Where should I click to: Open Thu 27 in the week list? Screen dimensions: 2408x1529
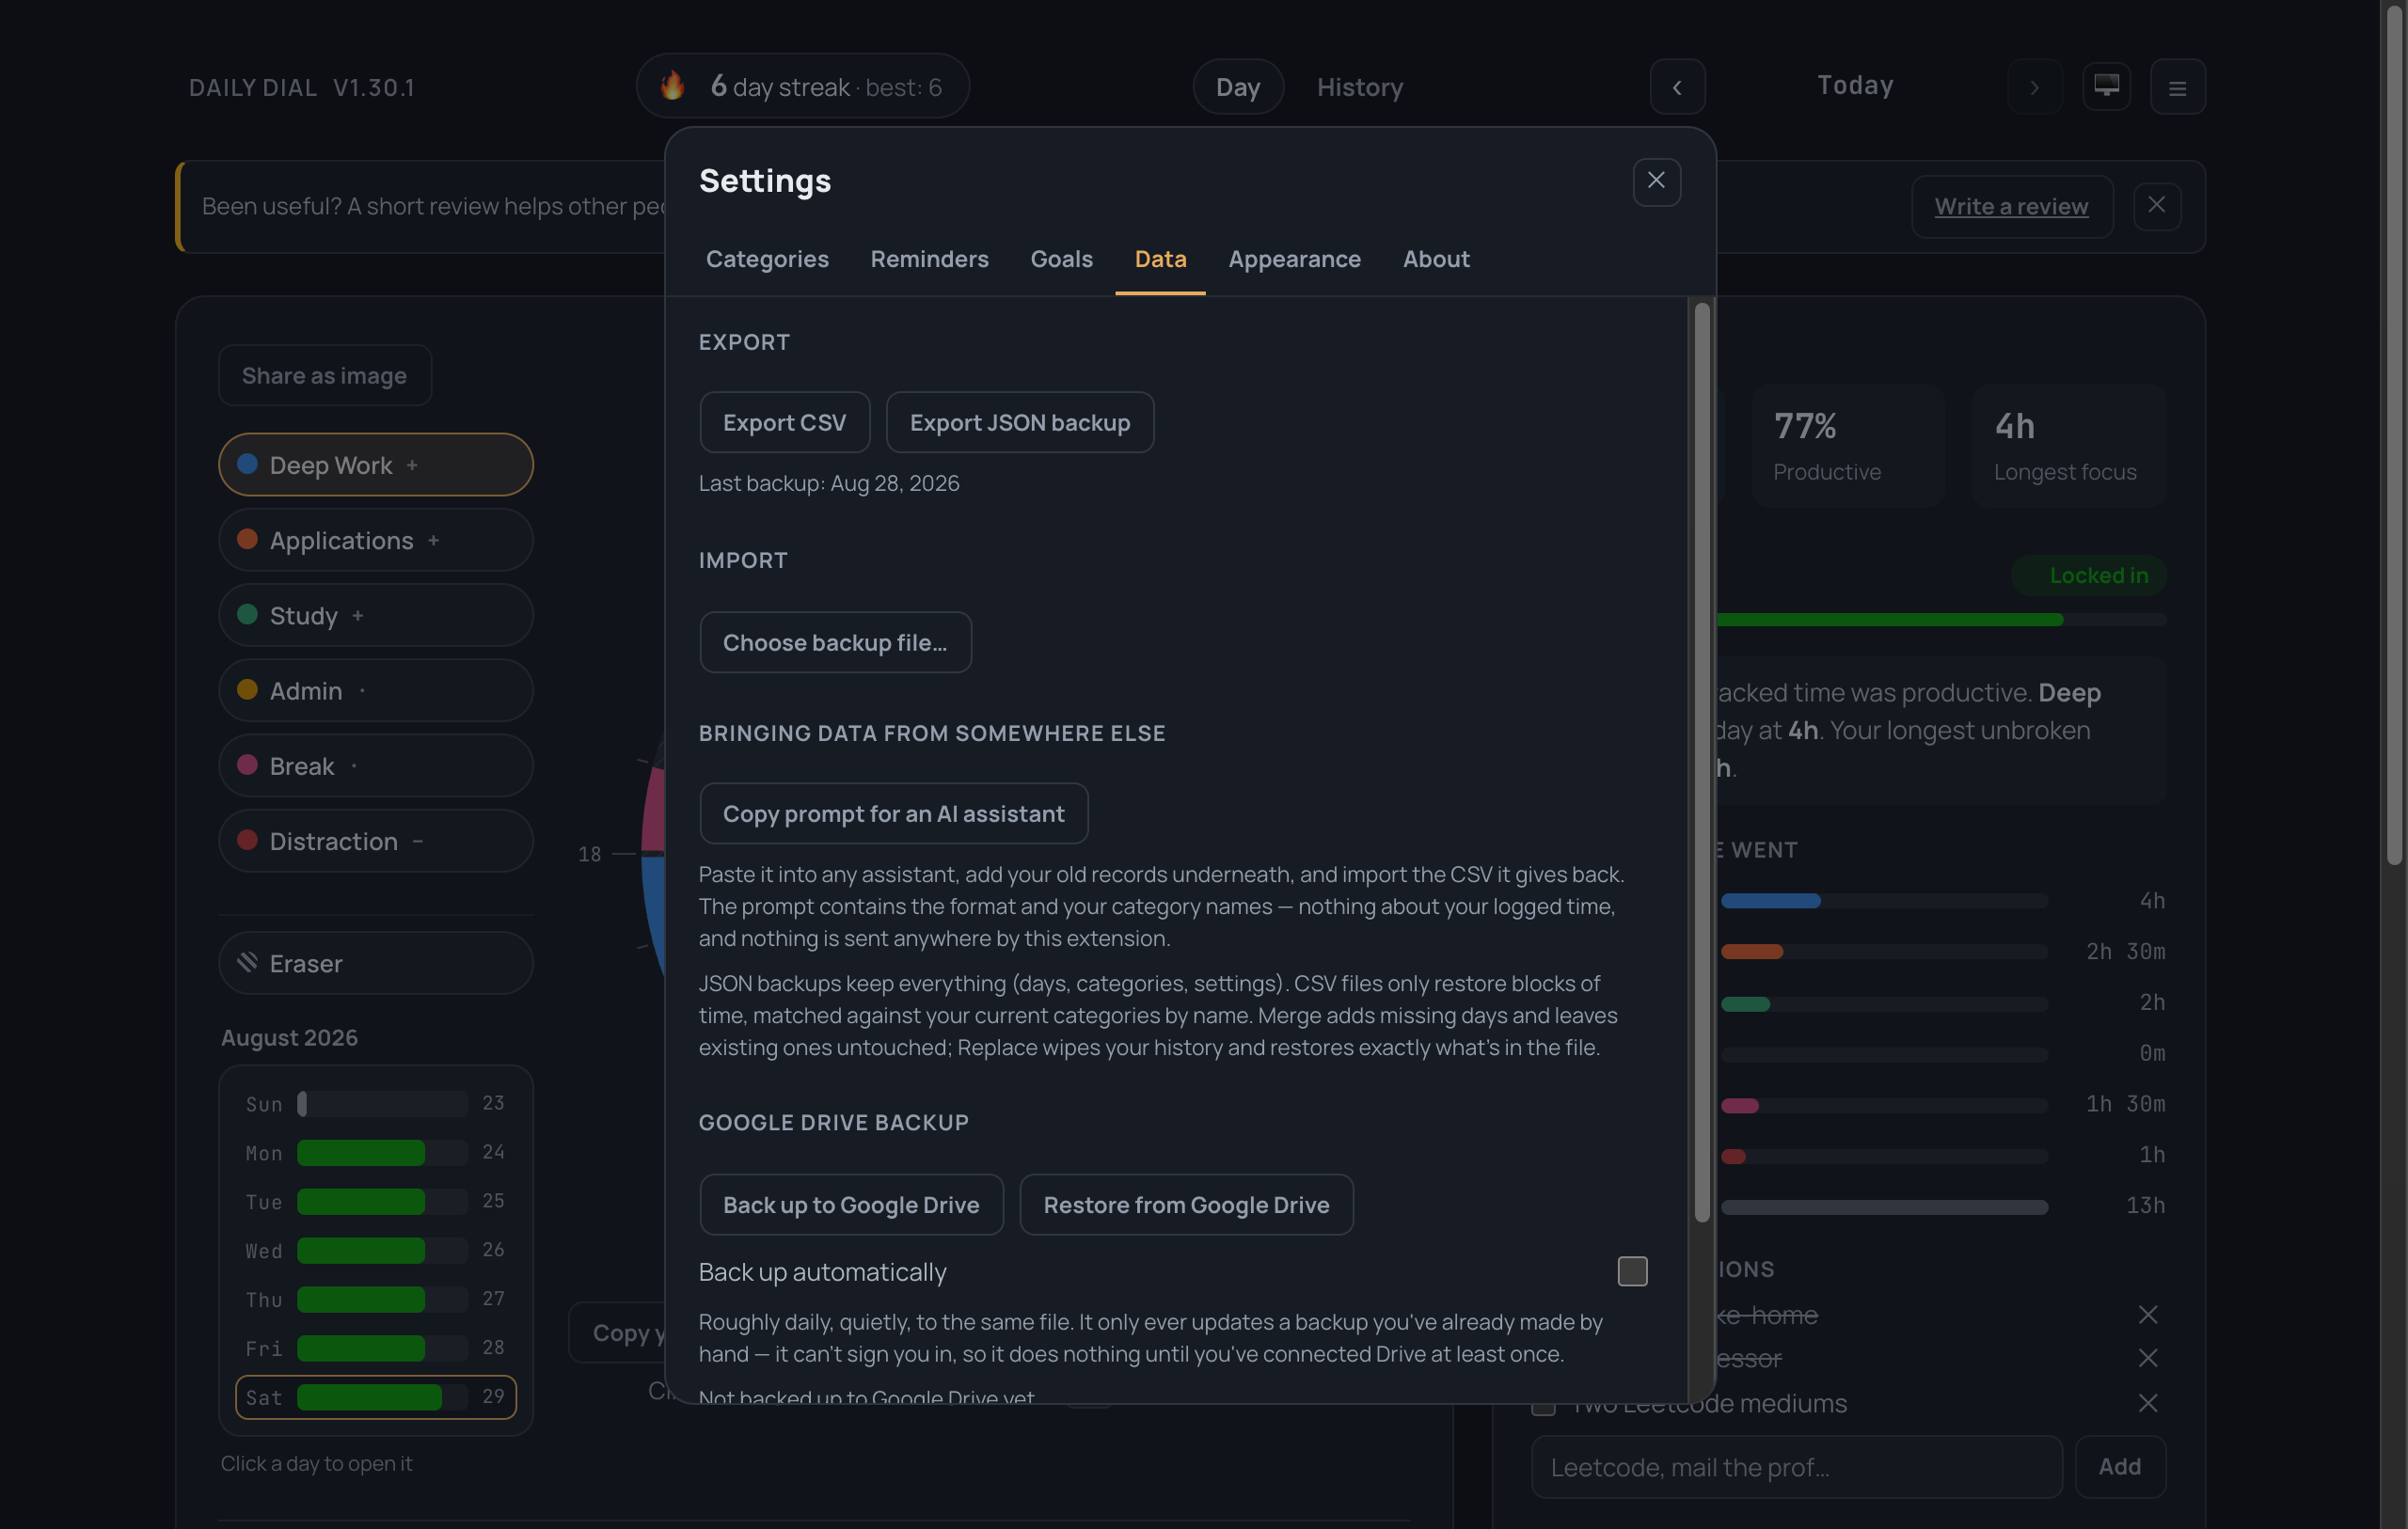pyautogui.click(x=376, y=1299)
